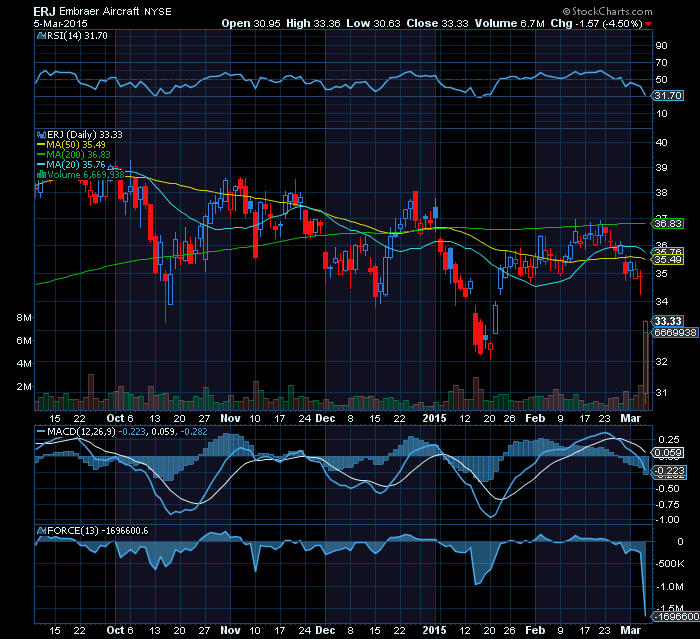Select the 5-Mar-2015 date label

click(60, 24)
